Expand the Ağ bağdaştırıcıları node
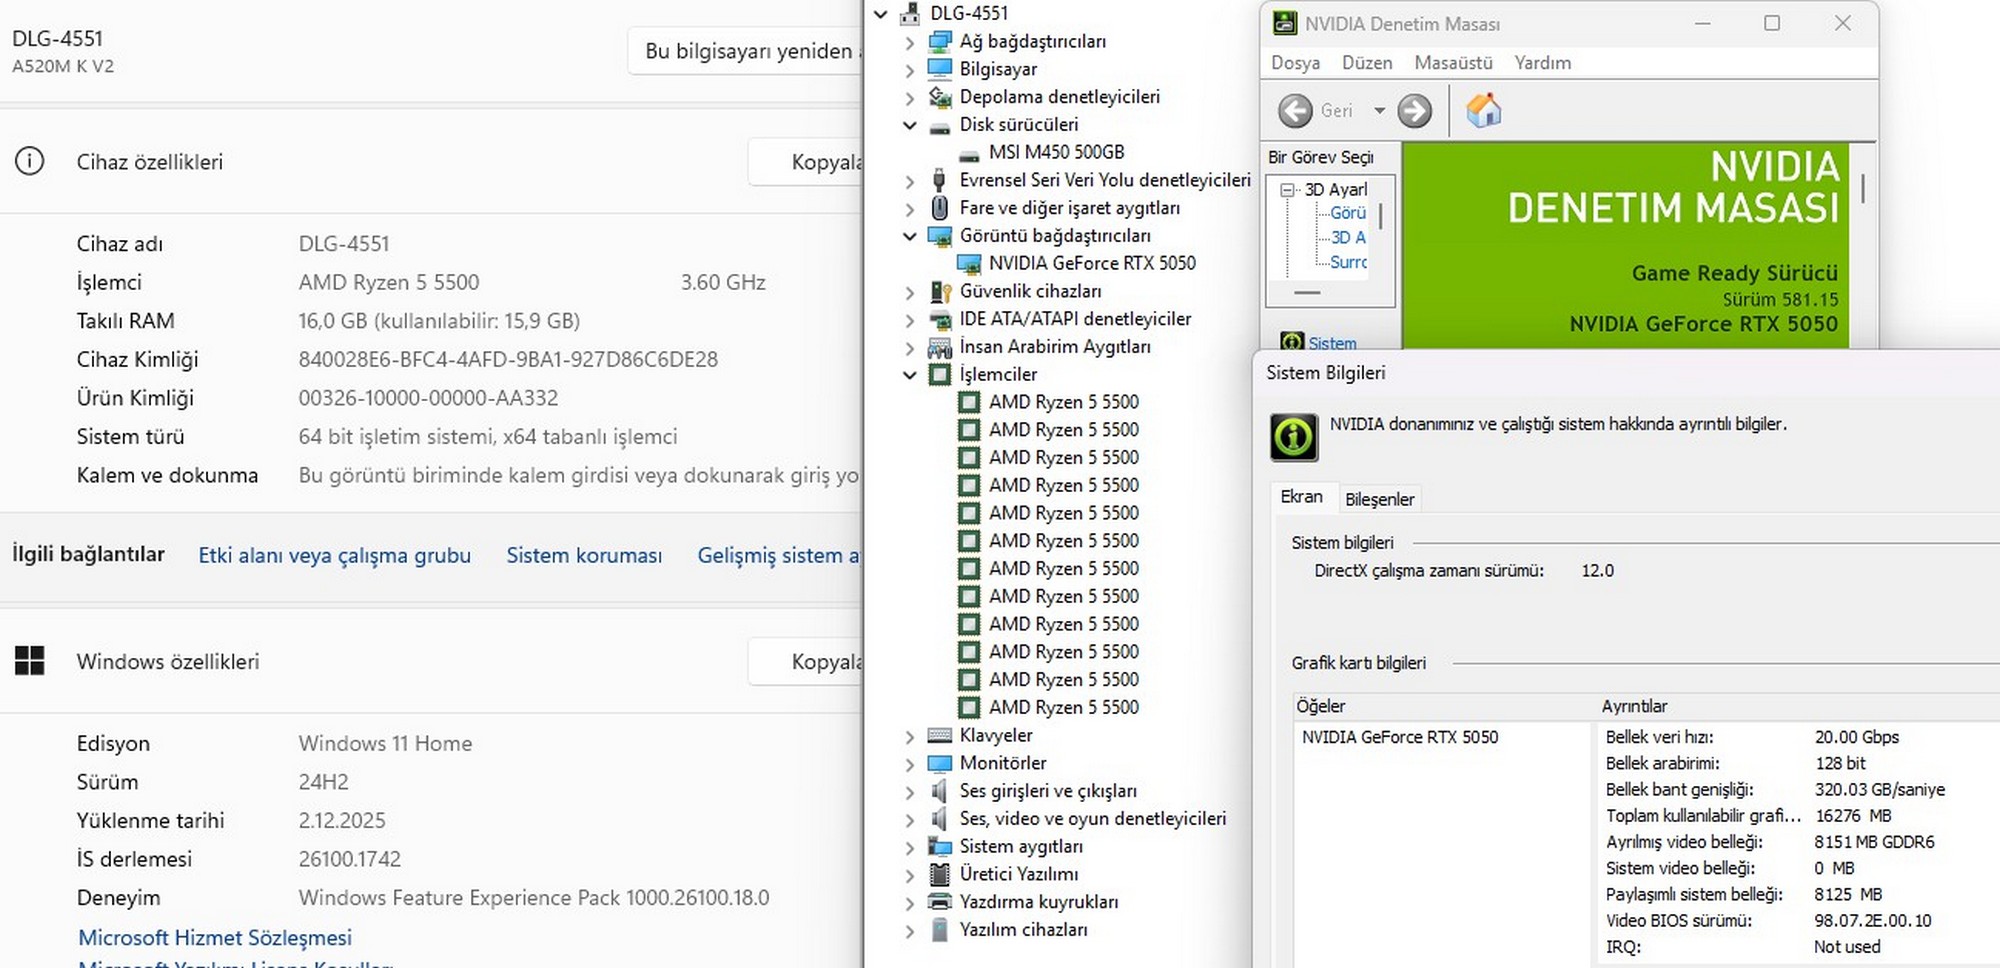Screen dimensions: 2000x968 pos(909,42)
